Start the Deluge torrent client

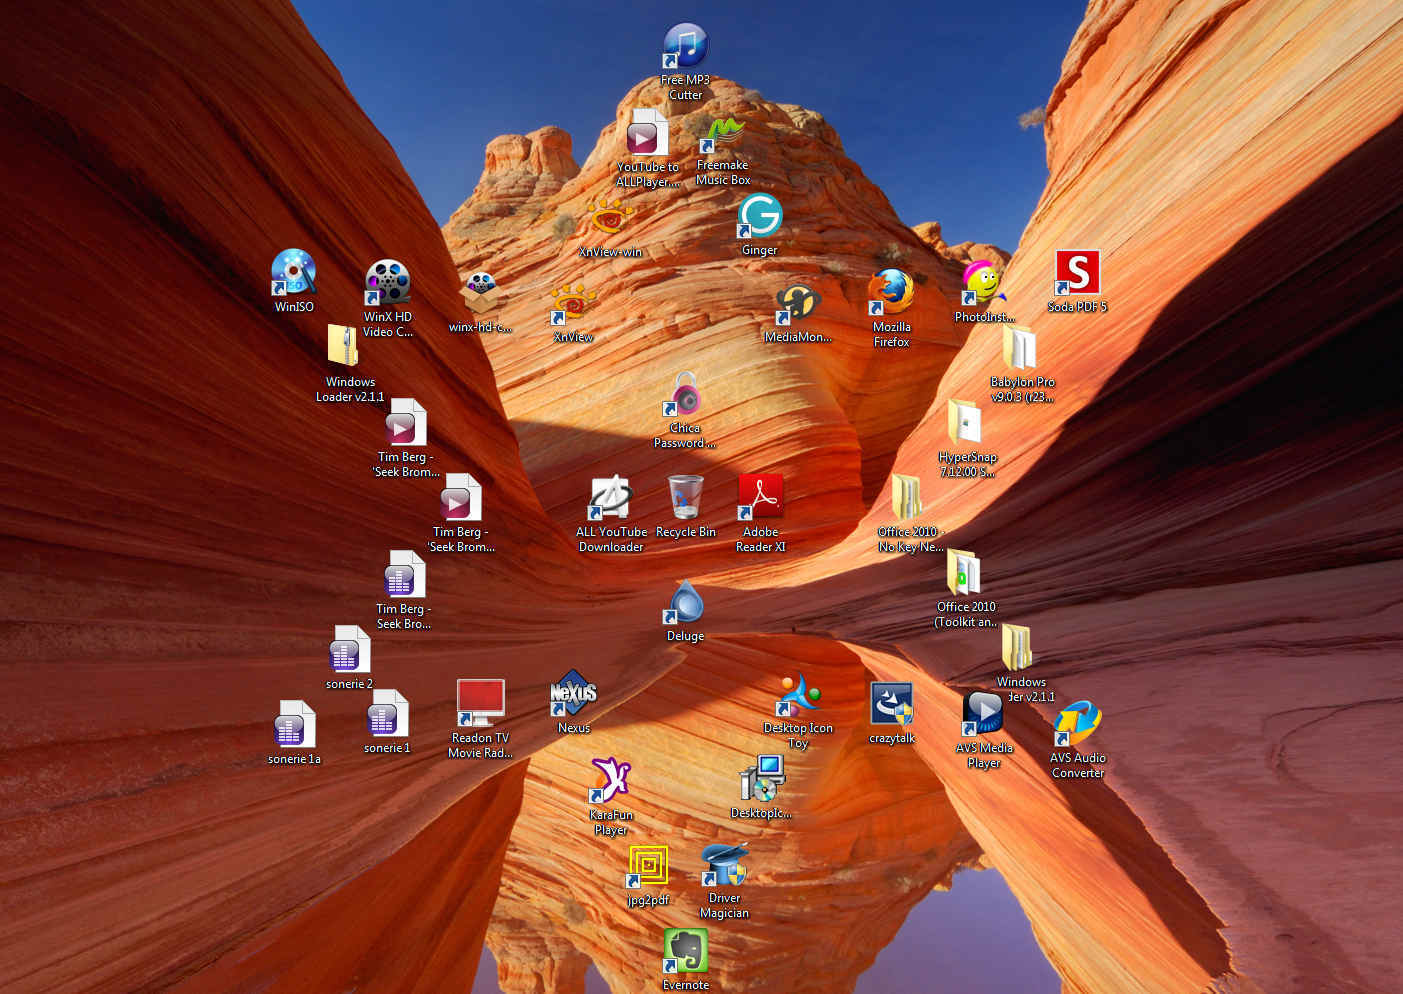[x=686, y=601]
